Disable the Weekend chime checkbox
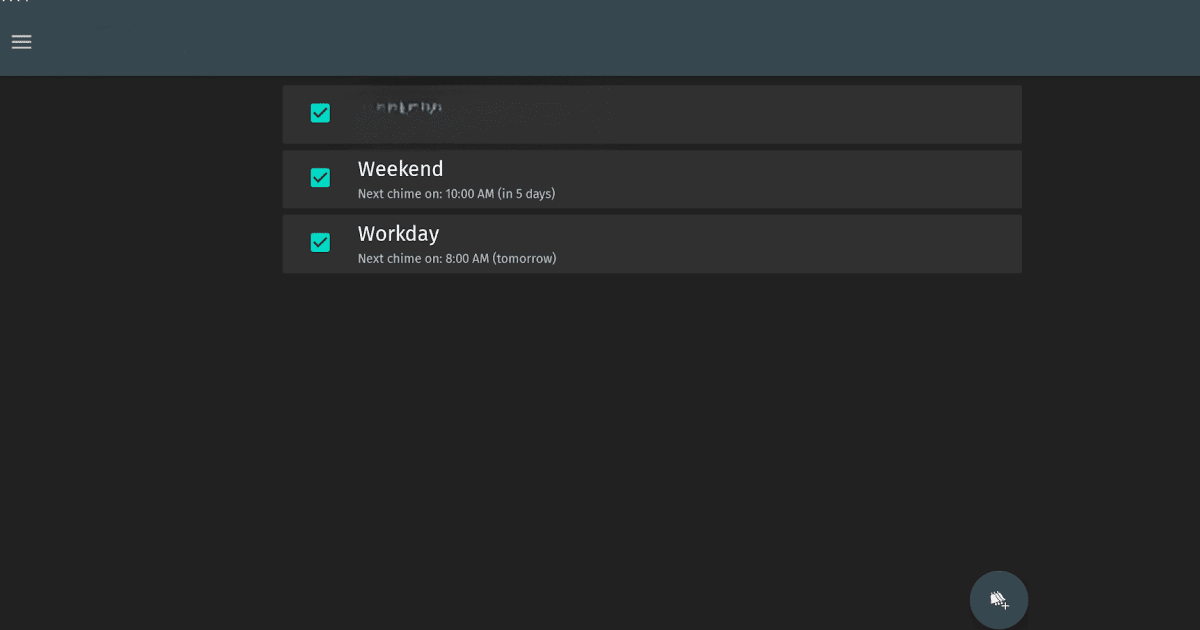Viewport: 1200px width, 630px height. (x=320, y=177)
